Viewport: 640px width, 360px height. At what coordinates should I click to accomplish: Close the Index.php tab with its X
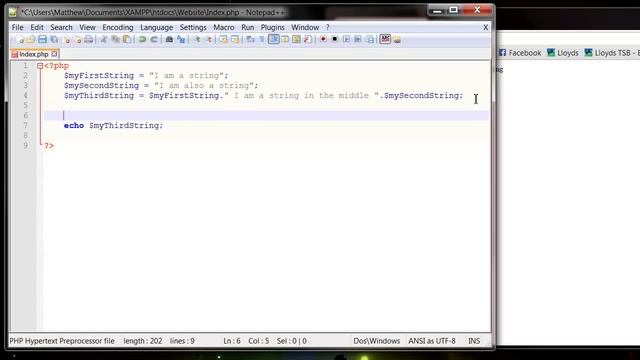click(x=54, y=54)
